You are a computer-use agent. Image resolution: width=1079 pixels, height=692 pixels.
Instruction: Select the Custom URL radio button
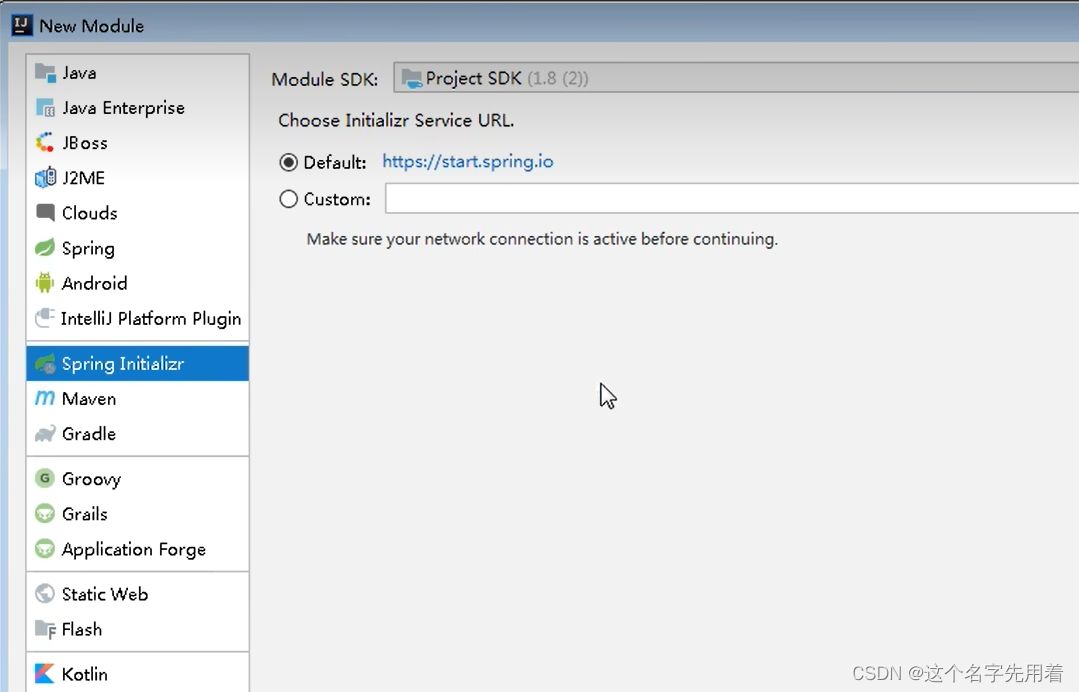coord(289,199)
